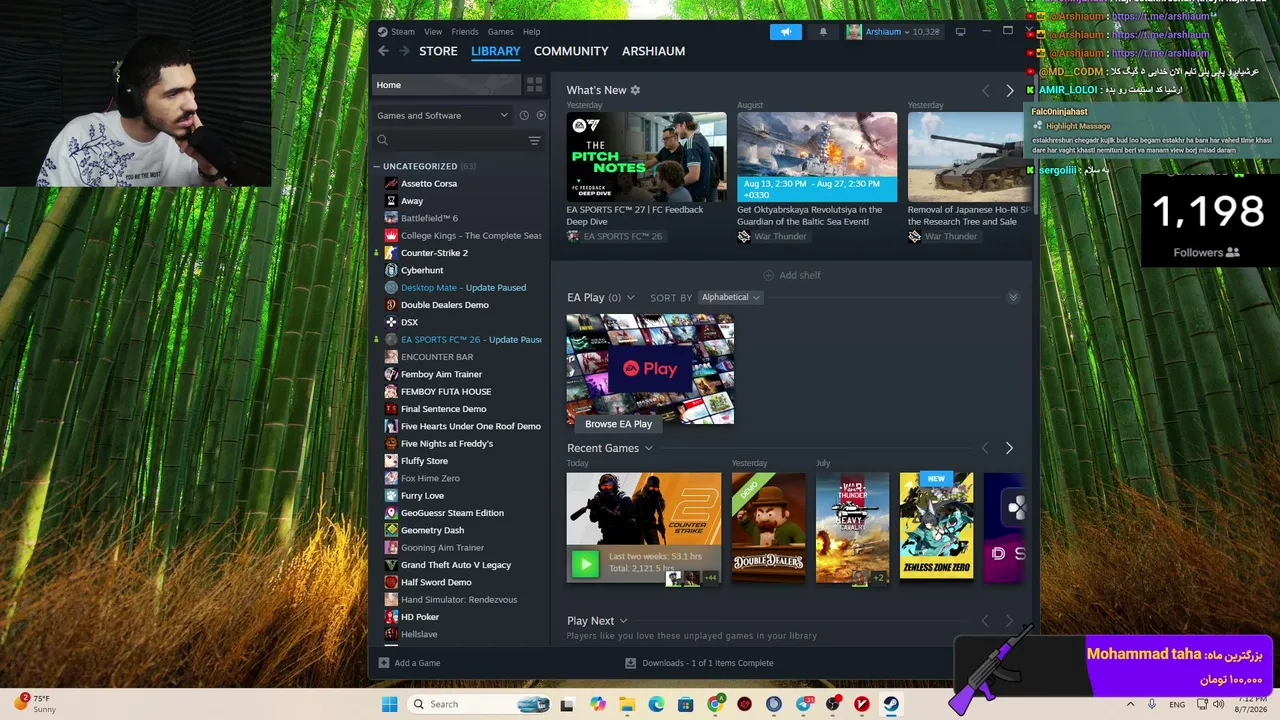The width and height of the screenshot is (1280, 720).
Task: Select Five Nights at Freddy's in list
Action: 447,444
